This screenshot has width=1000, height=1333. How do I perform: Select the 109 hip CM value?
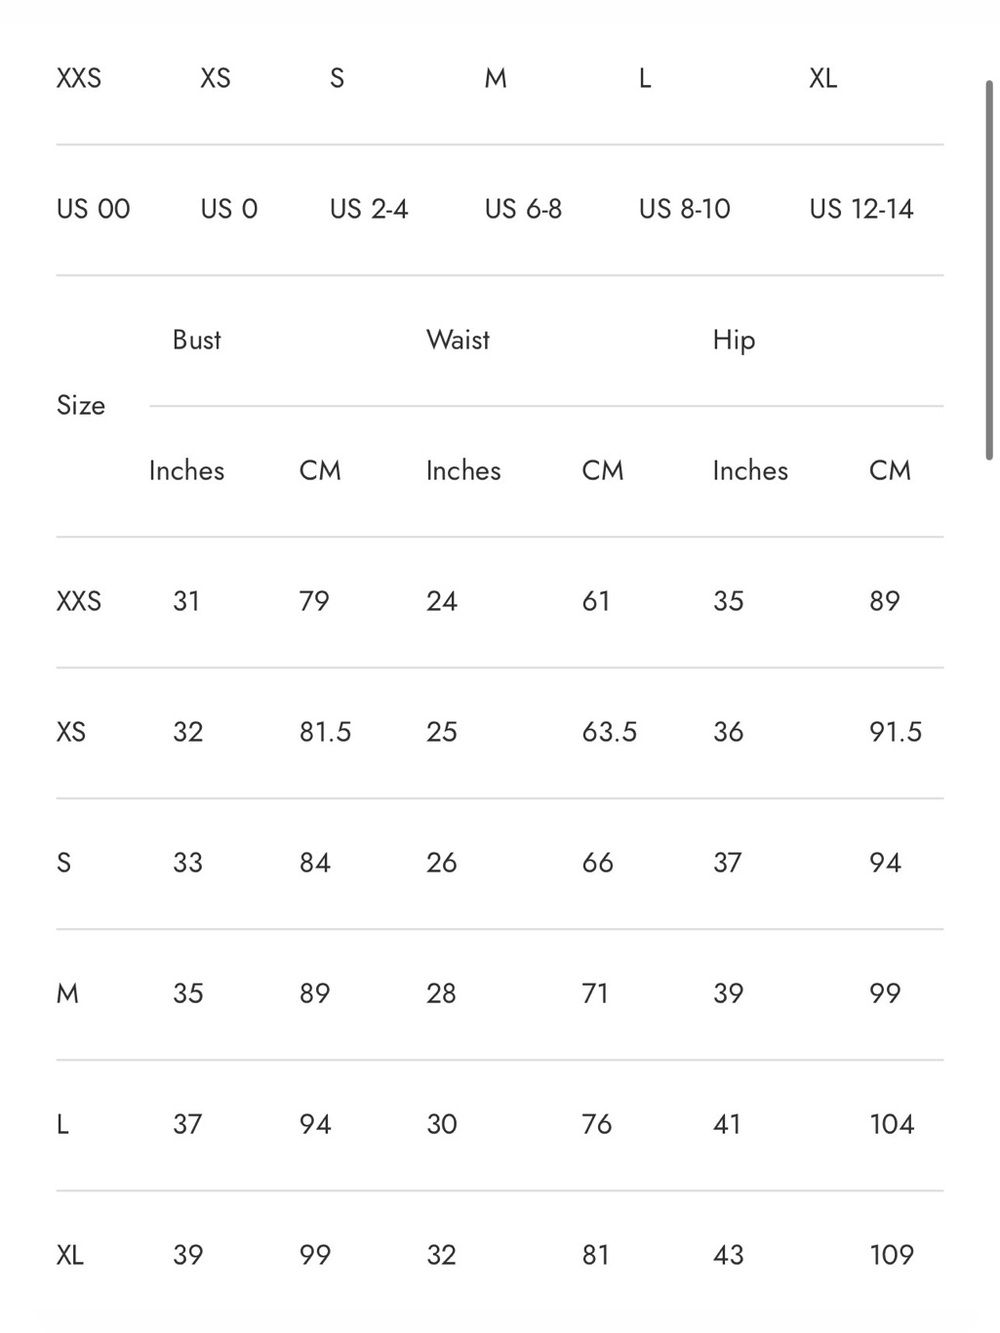892,1255
